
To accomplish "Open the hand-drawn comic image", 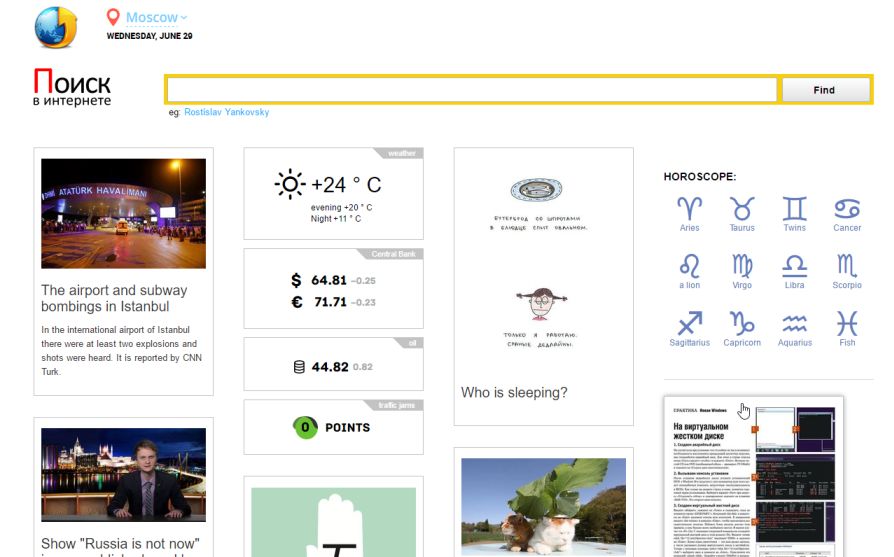I will [543, 262].
